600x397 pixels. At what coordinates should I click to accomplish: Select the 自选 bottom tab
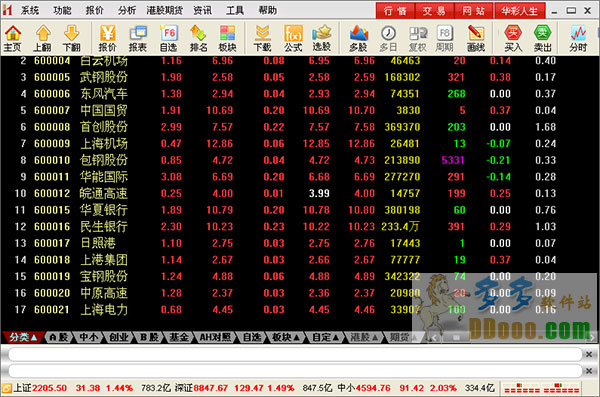pyautogui.click(x=251, y=337)
